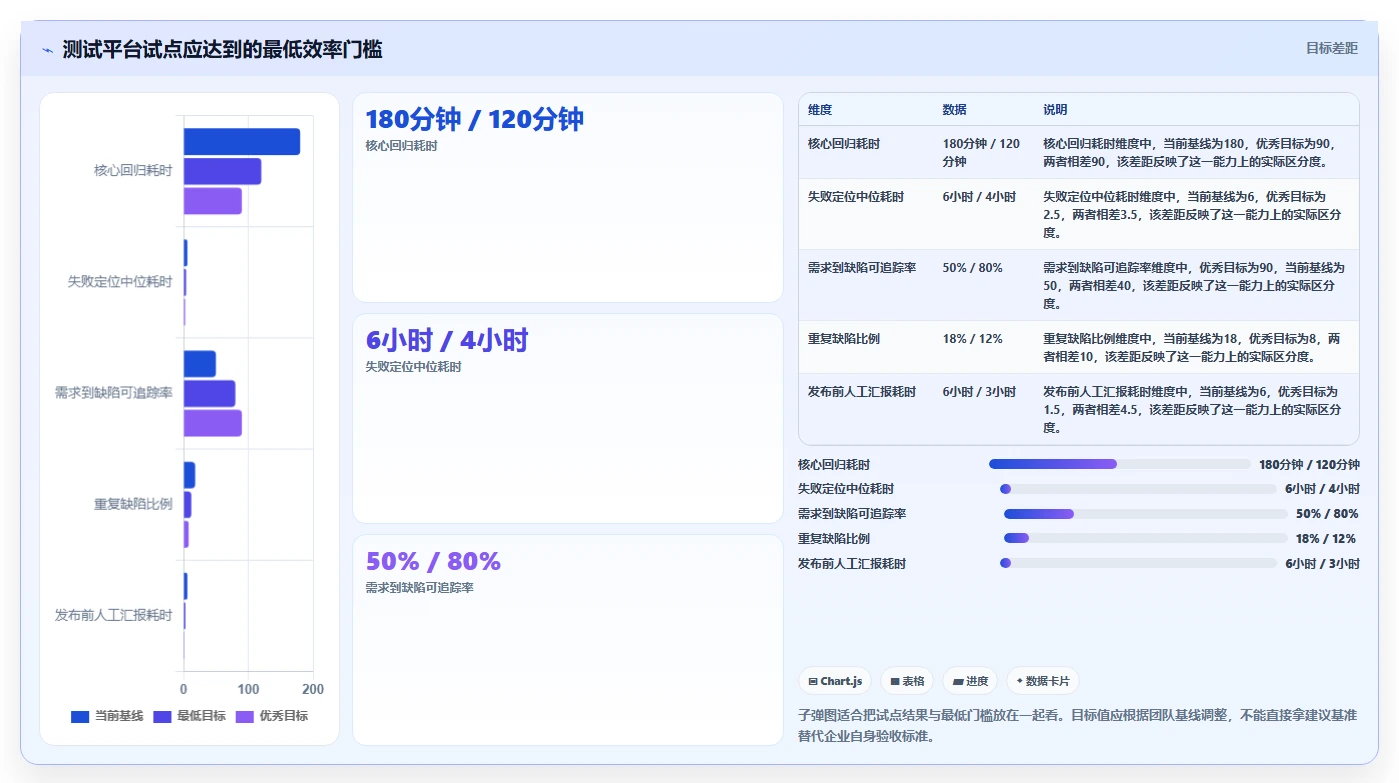Click the 重复缺陷比例 table row name
Screen dimensions: 1399x783
tap(844, 339)
